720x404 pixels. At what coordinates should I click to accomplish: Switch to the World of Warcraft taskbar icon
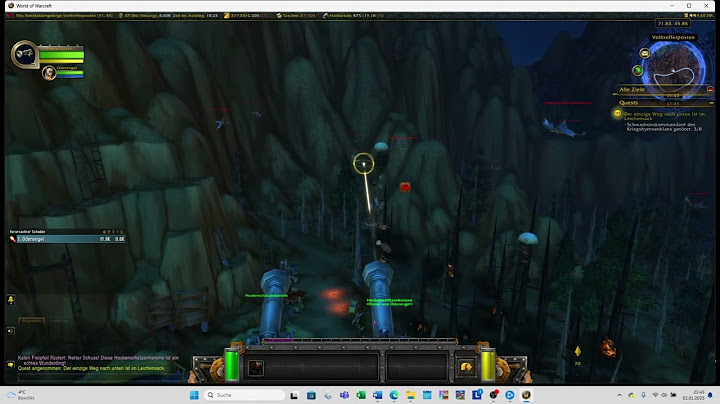tap(526, 395)
